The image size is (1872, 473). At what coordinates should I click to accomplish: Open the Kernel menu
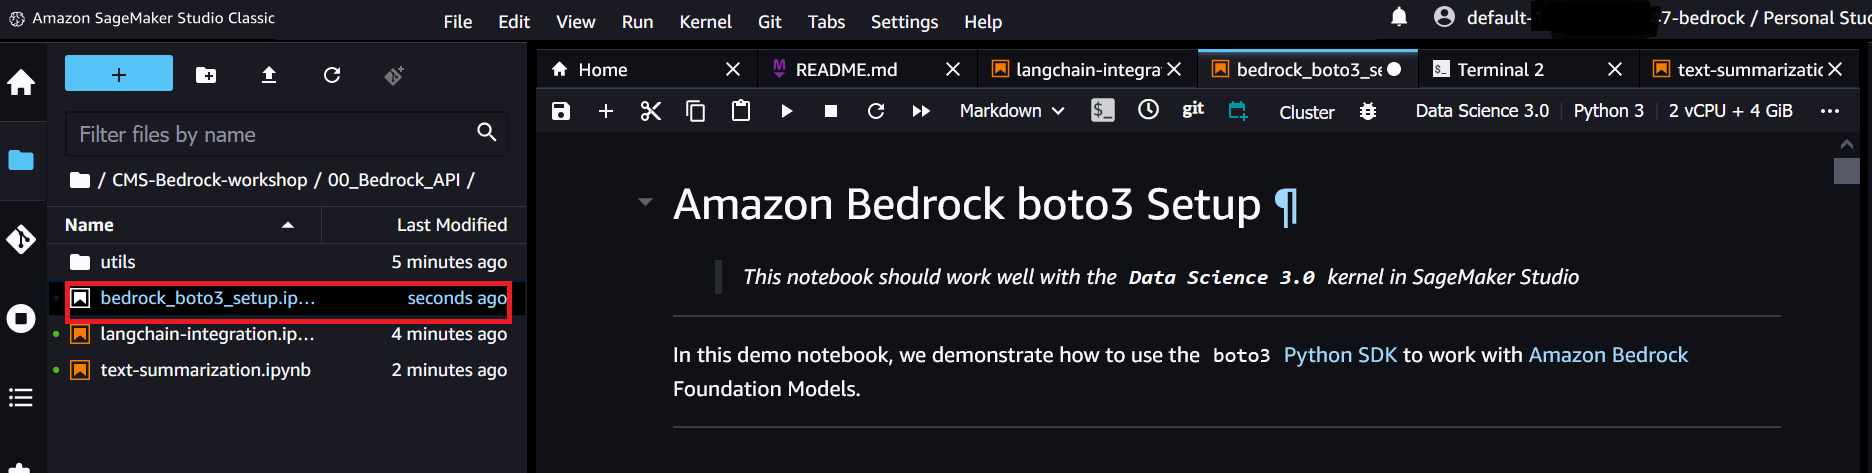(705, 21)
